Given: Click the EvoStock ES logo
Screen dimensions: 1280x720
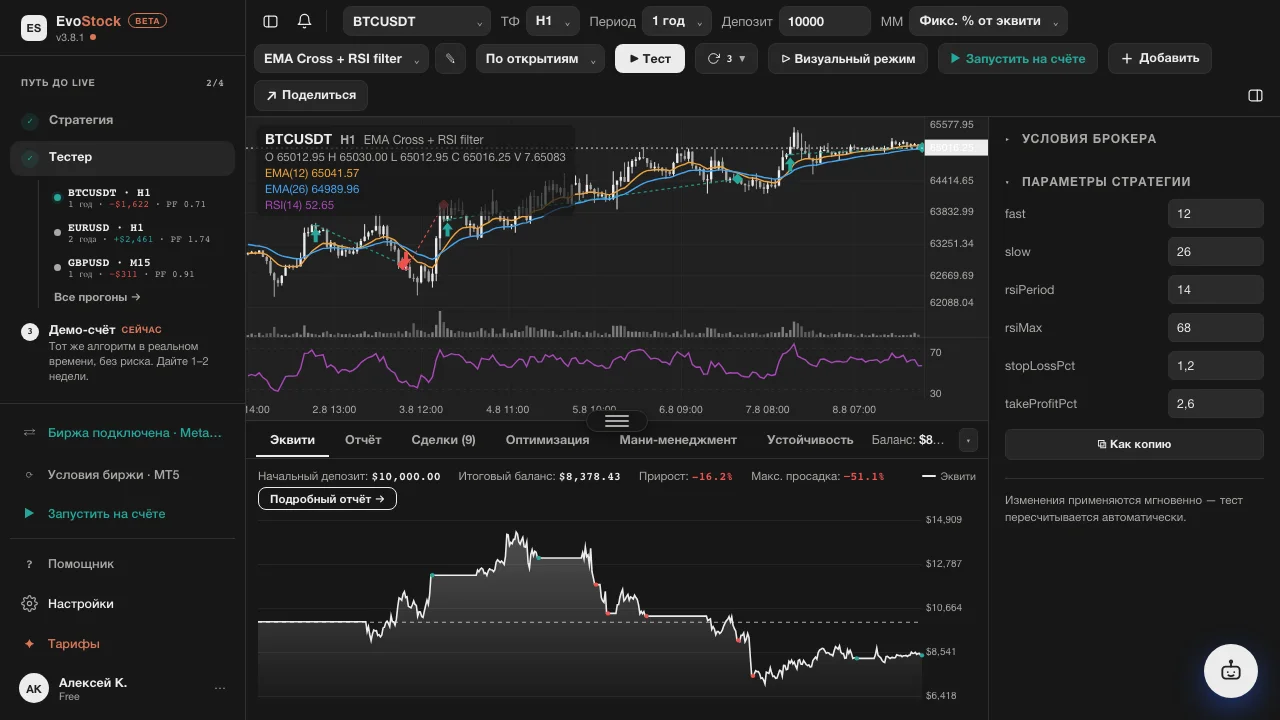Looking at the screenshot, I should point(34,28).
